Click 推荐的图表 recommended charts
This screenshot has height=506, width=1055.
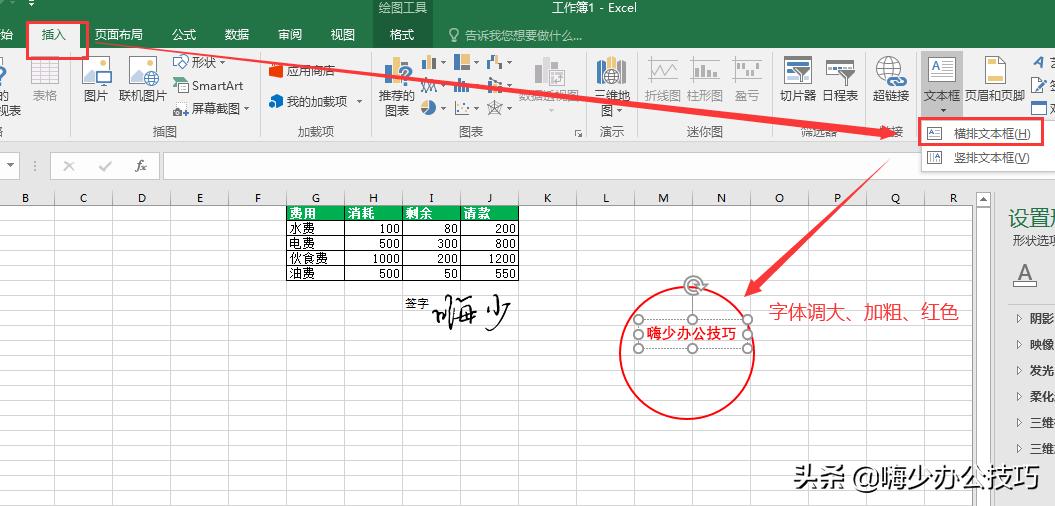397,87
